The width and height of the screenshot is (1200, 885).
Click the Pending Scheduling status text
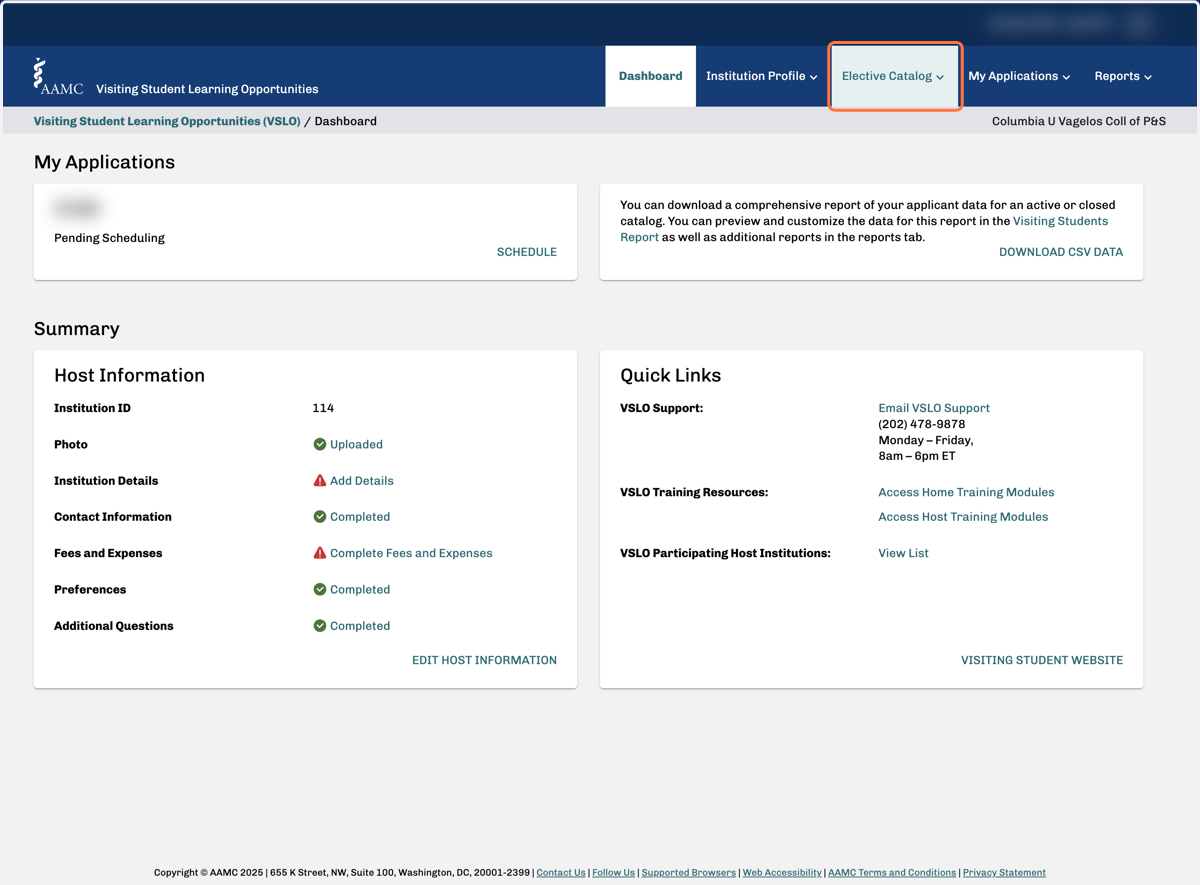coord(109,238)
